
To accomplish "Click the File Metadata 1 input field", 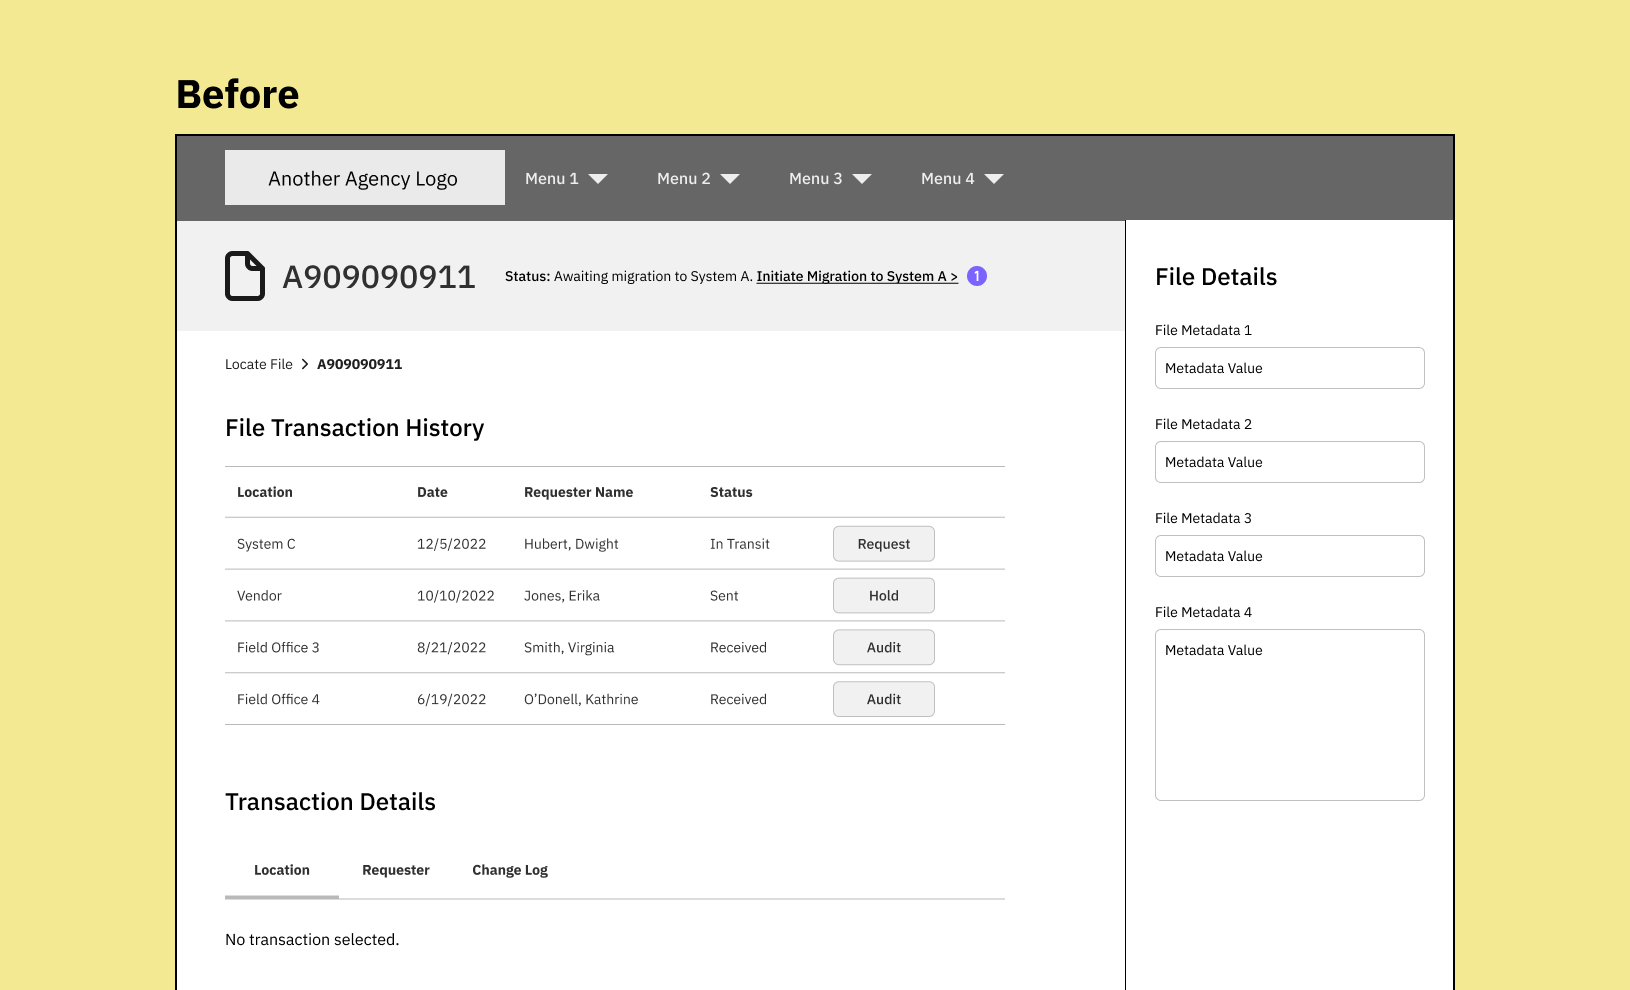I will coord(1289,368).
